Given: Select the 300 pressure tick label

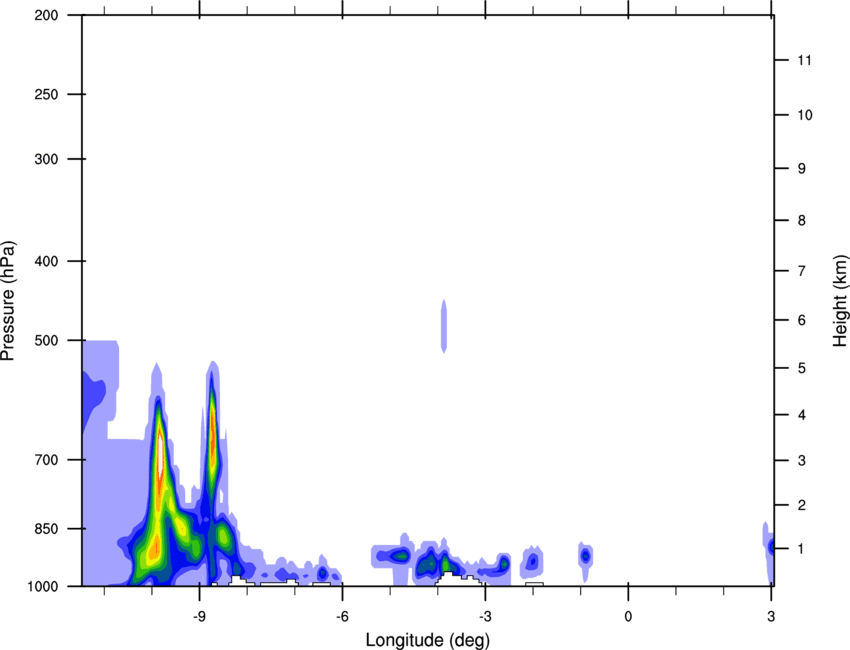Looking at the screenshot, I should (46, 159).
